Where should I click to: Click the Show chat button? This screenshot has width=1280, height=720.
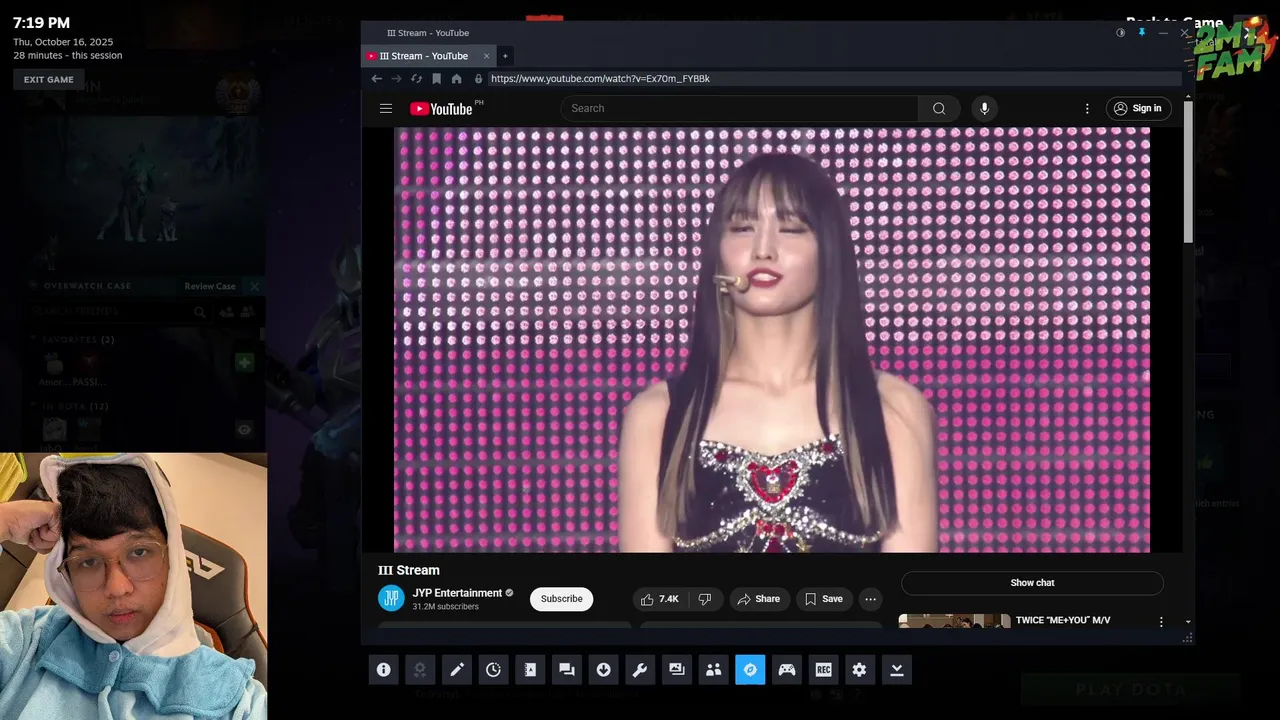point(1032,583)
